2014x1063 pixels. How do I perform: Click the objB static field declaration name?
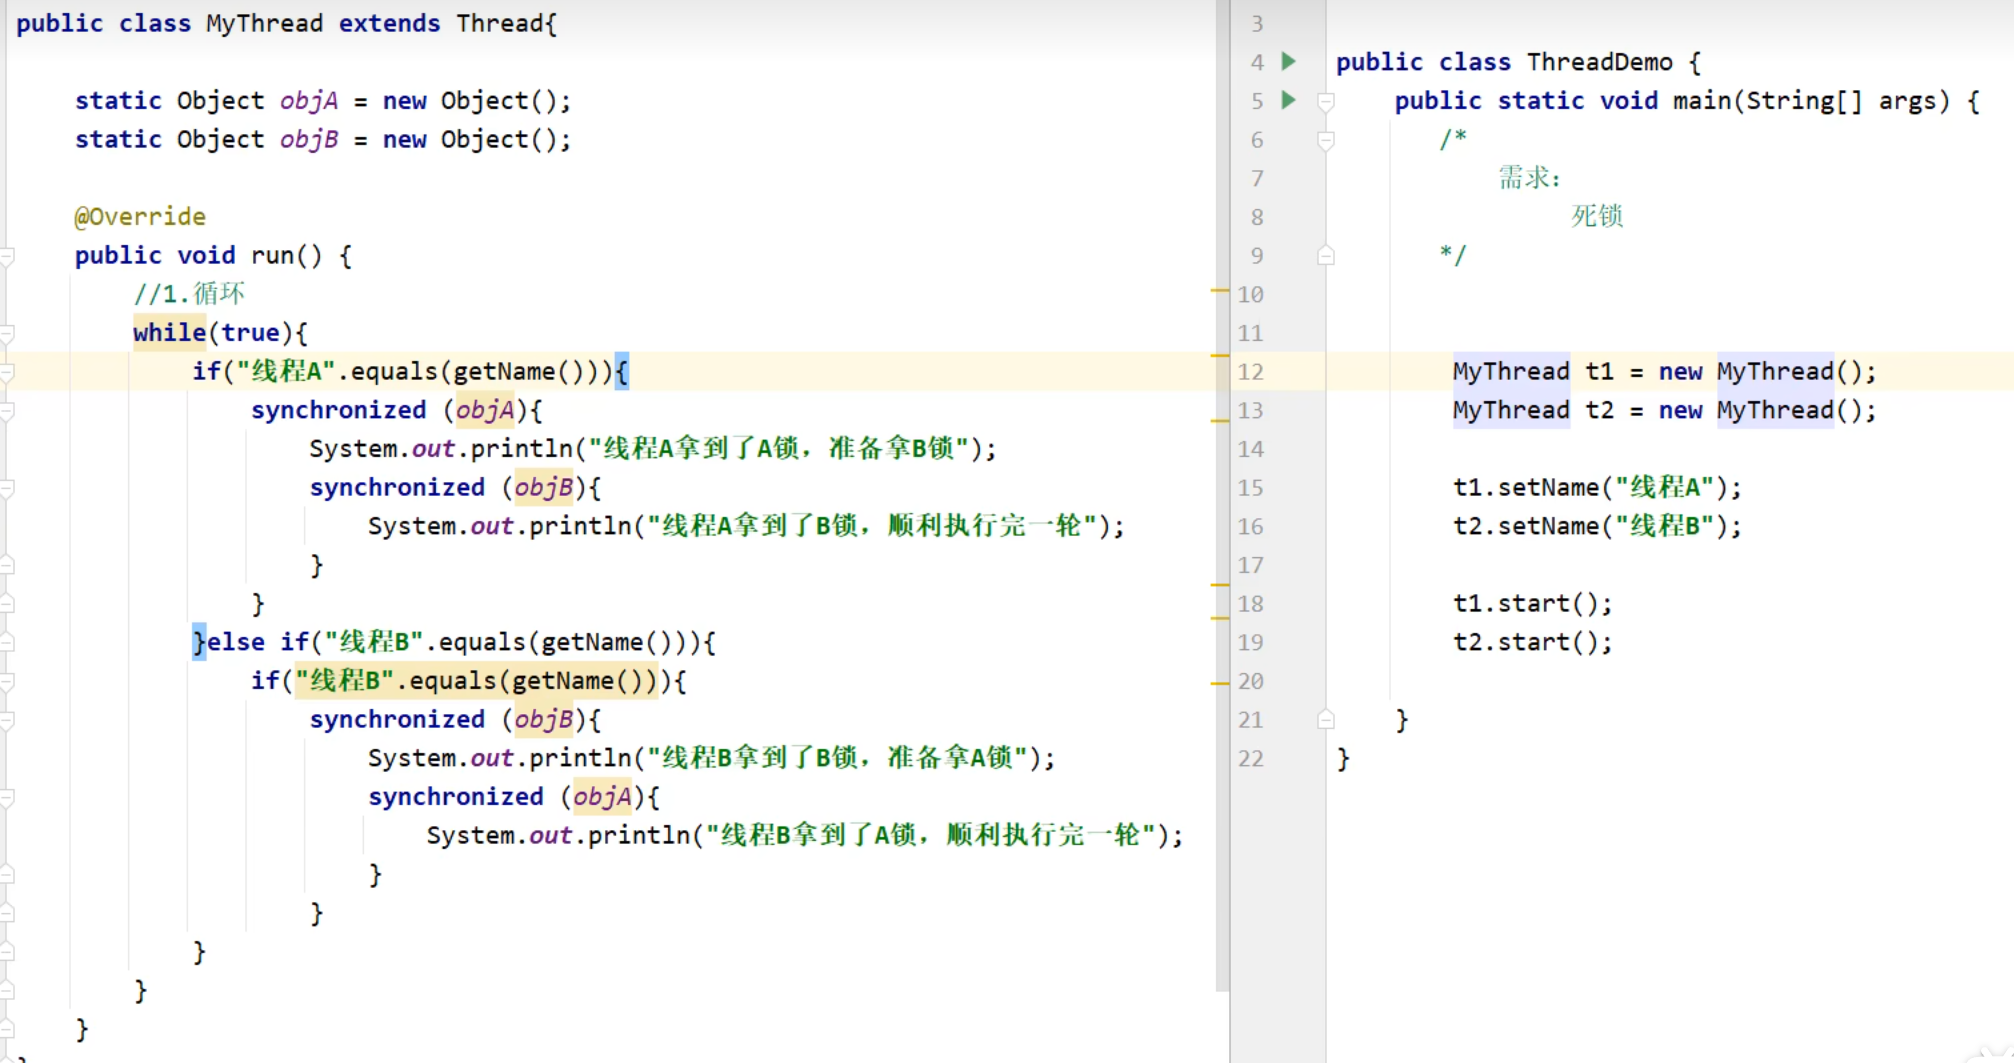pyautogui.click(x=309, y=140)
